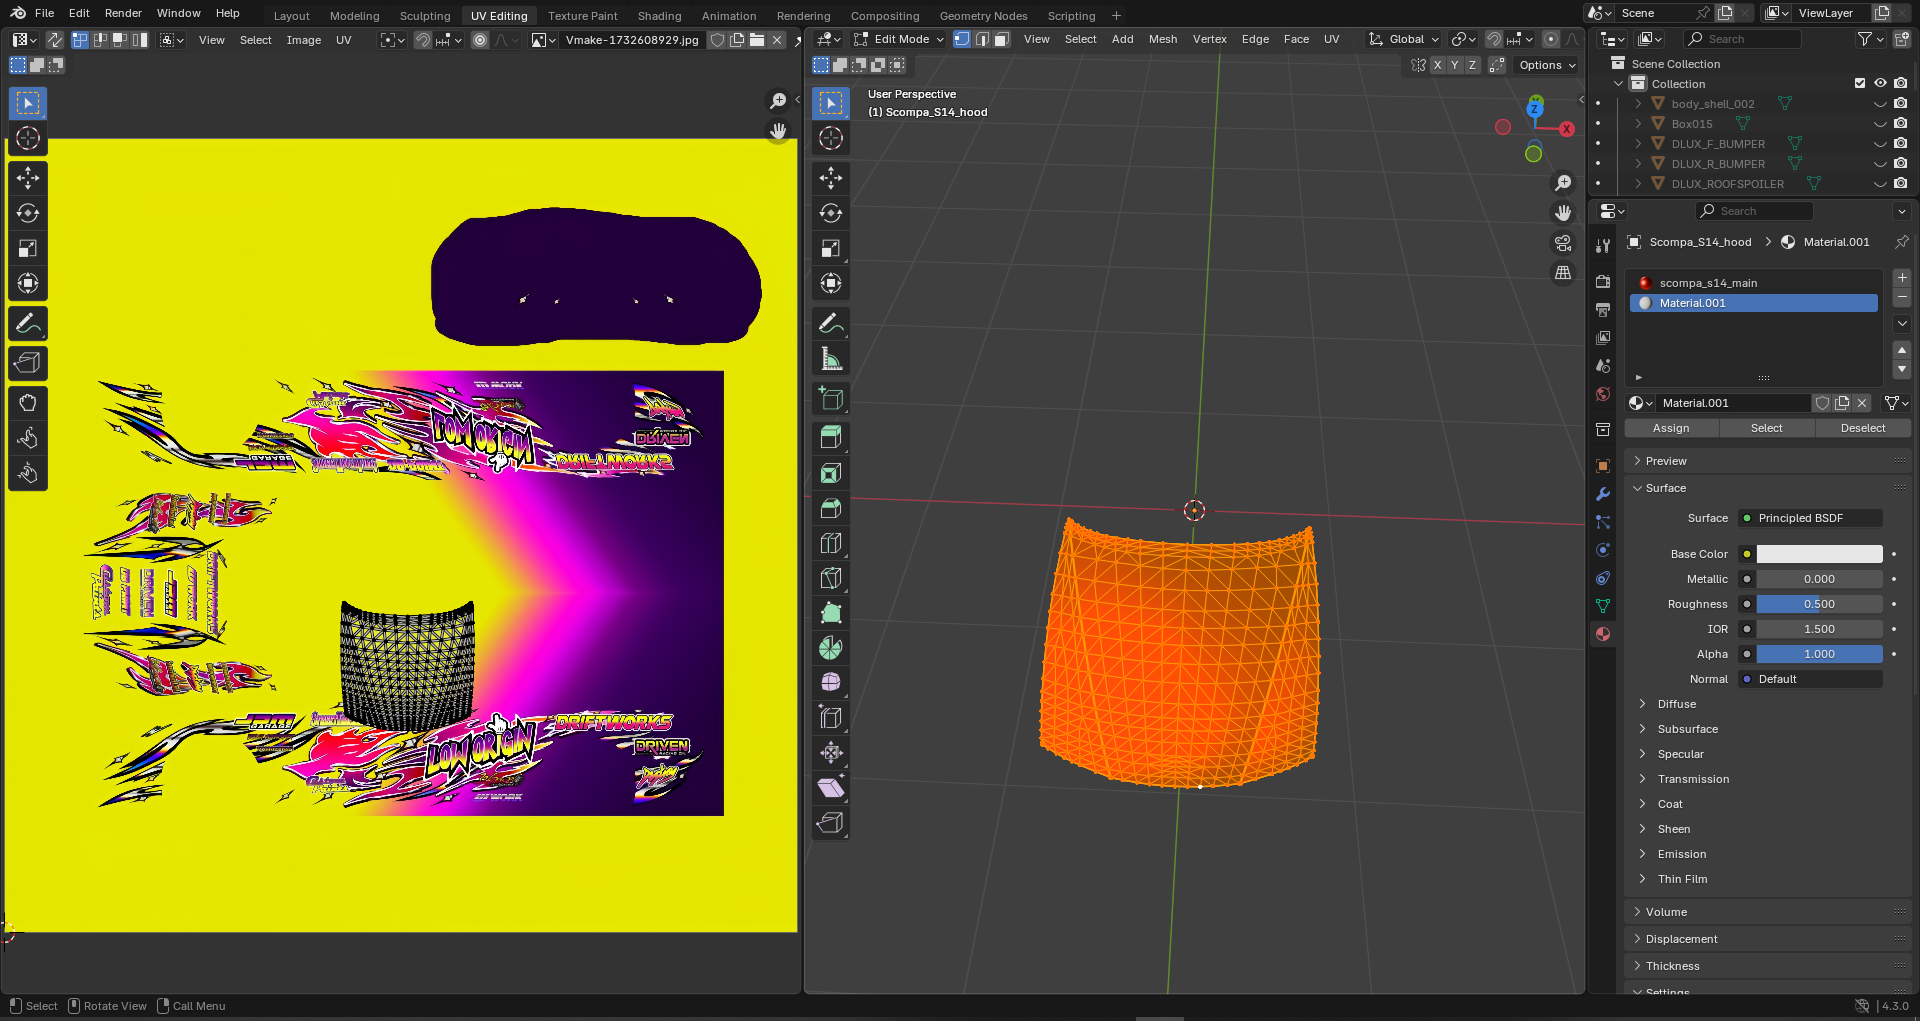Image resolution: width=1920 pixels, height=1021 pixels.
Task: Switch to the Shading workspace tab
Action: 659,15
